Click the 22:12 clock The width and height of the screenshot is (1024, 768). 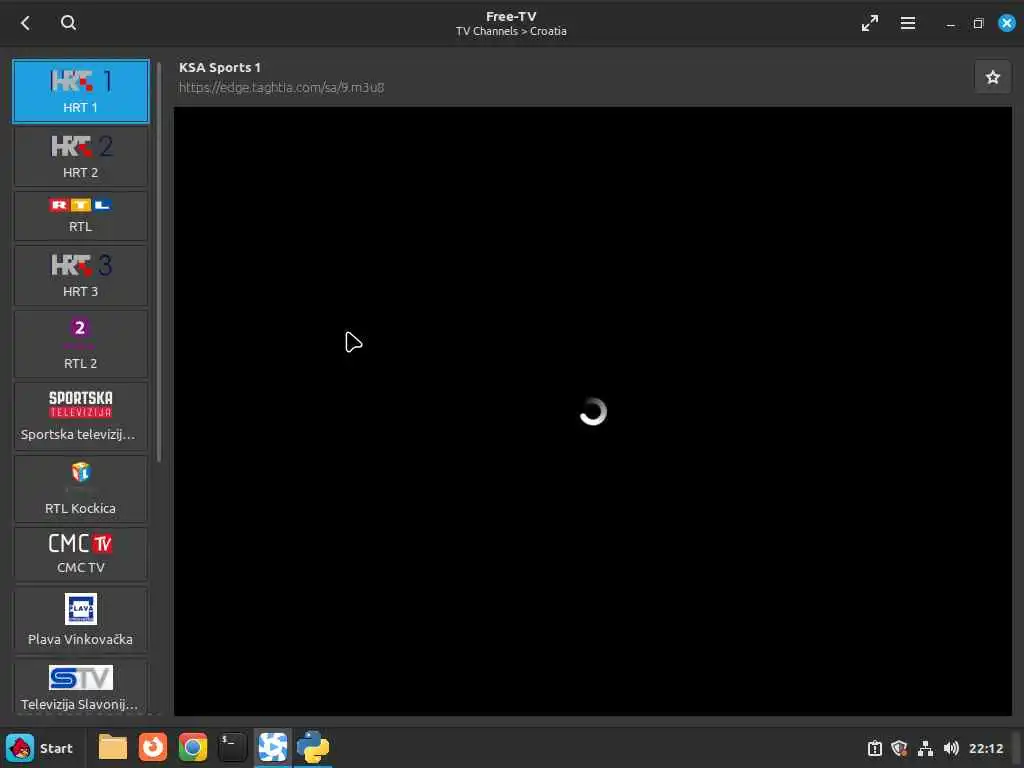click(985, 749)
